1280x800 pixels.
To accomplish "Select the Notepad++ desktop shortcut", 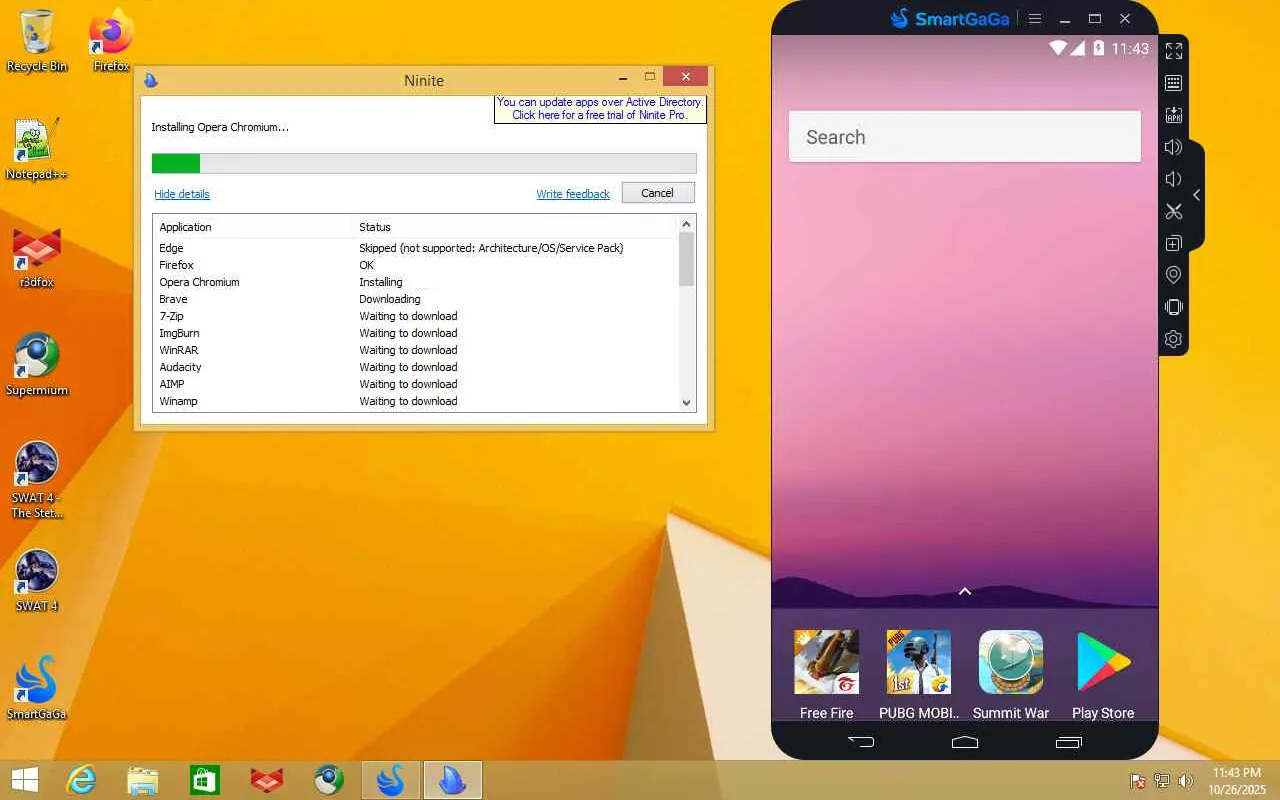I will (37, 149).
